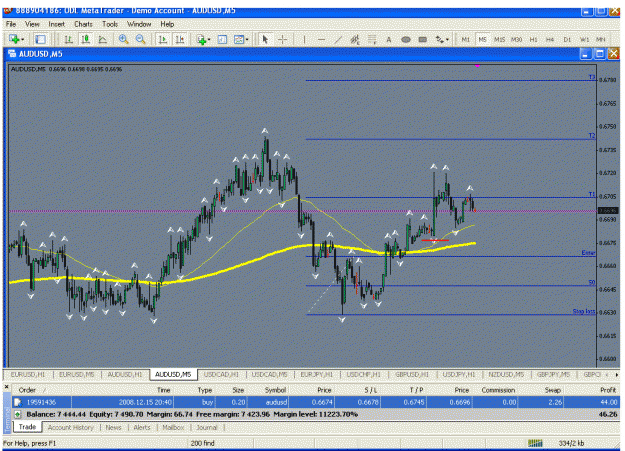Switch to AUDUSD,H1 chart tab
This screenshot has width=625, height=451.
[125, 374]
